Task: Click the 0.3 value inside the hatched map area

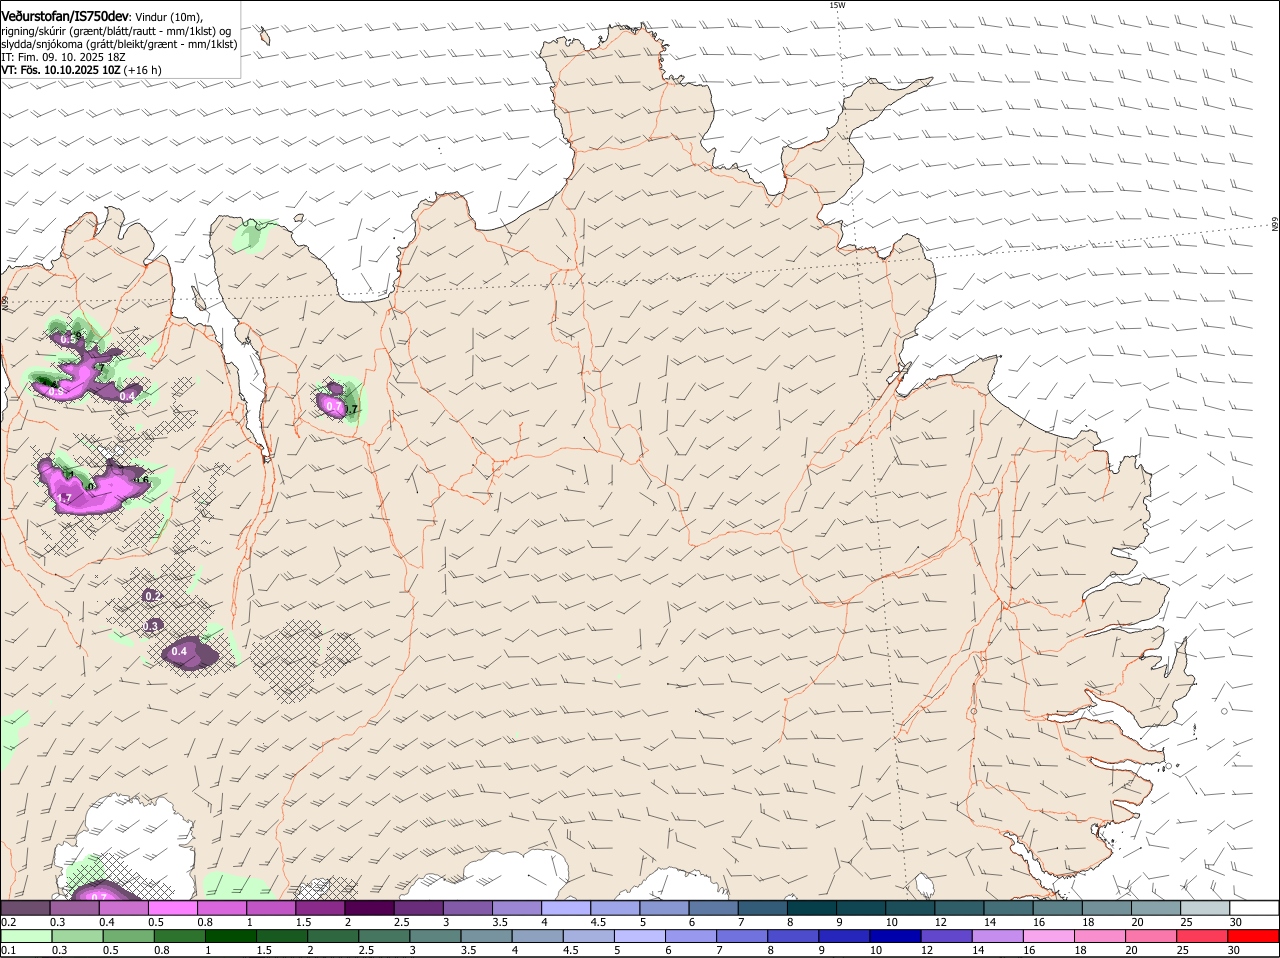Action: (152, 626)
